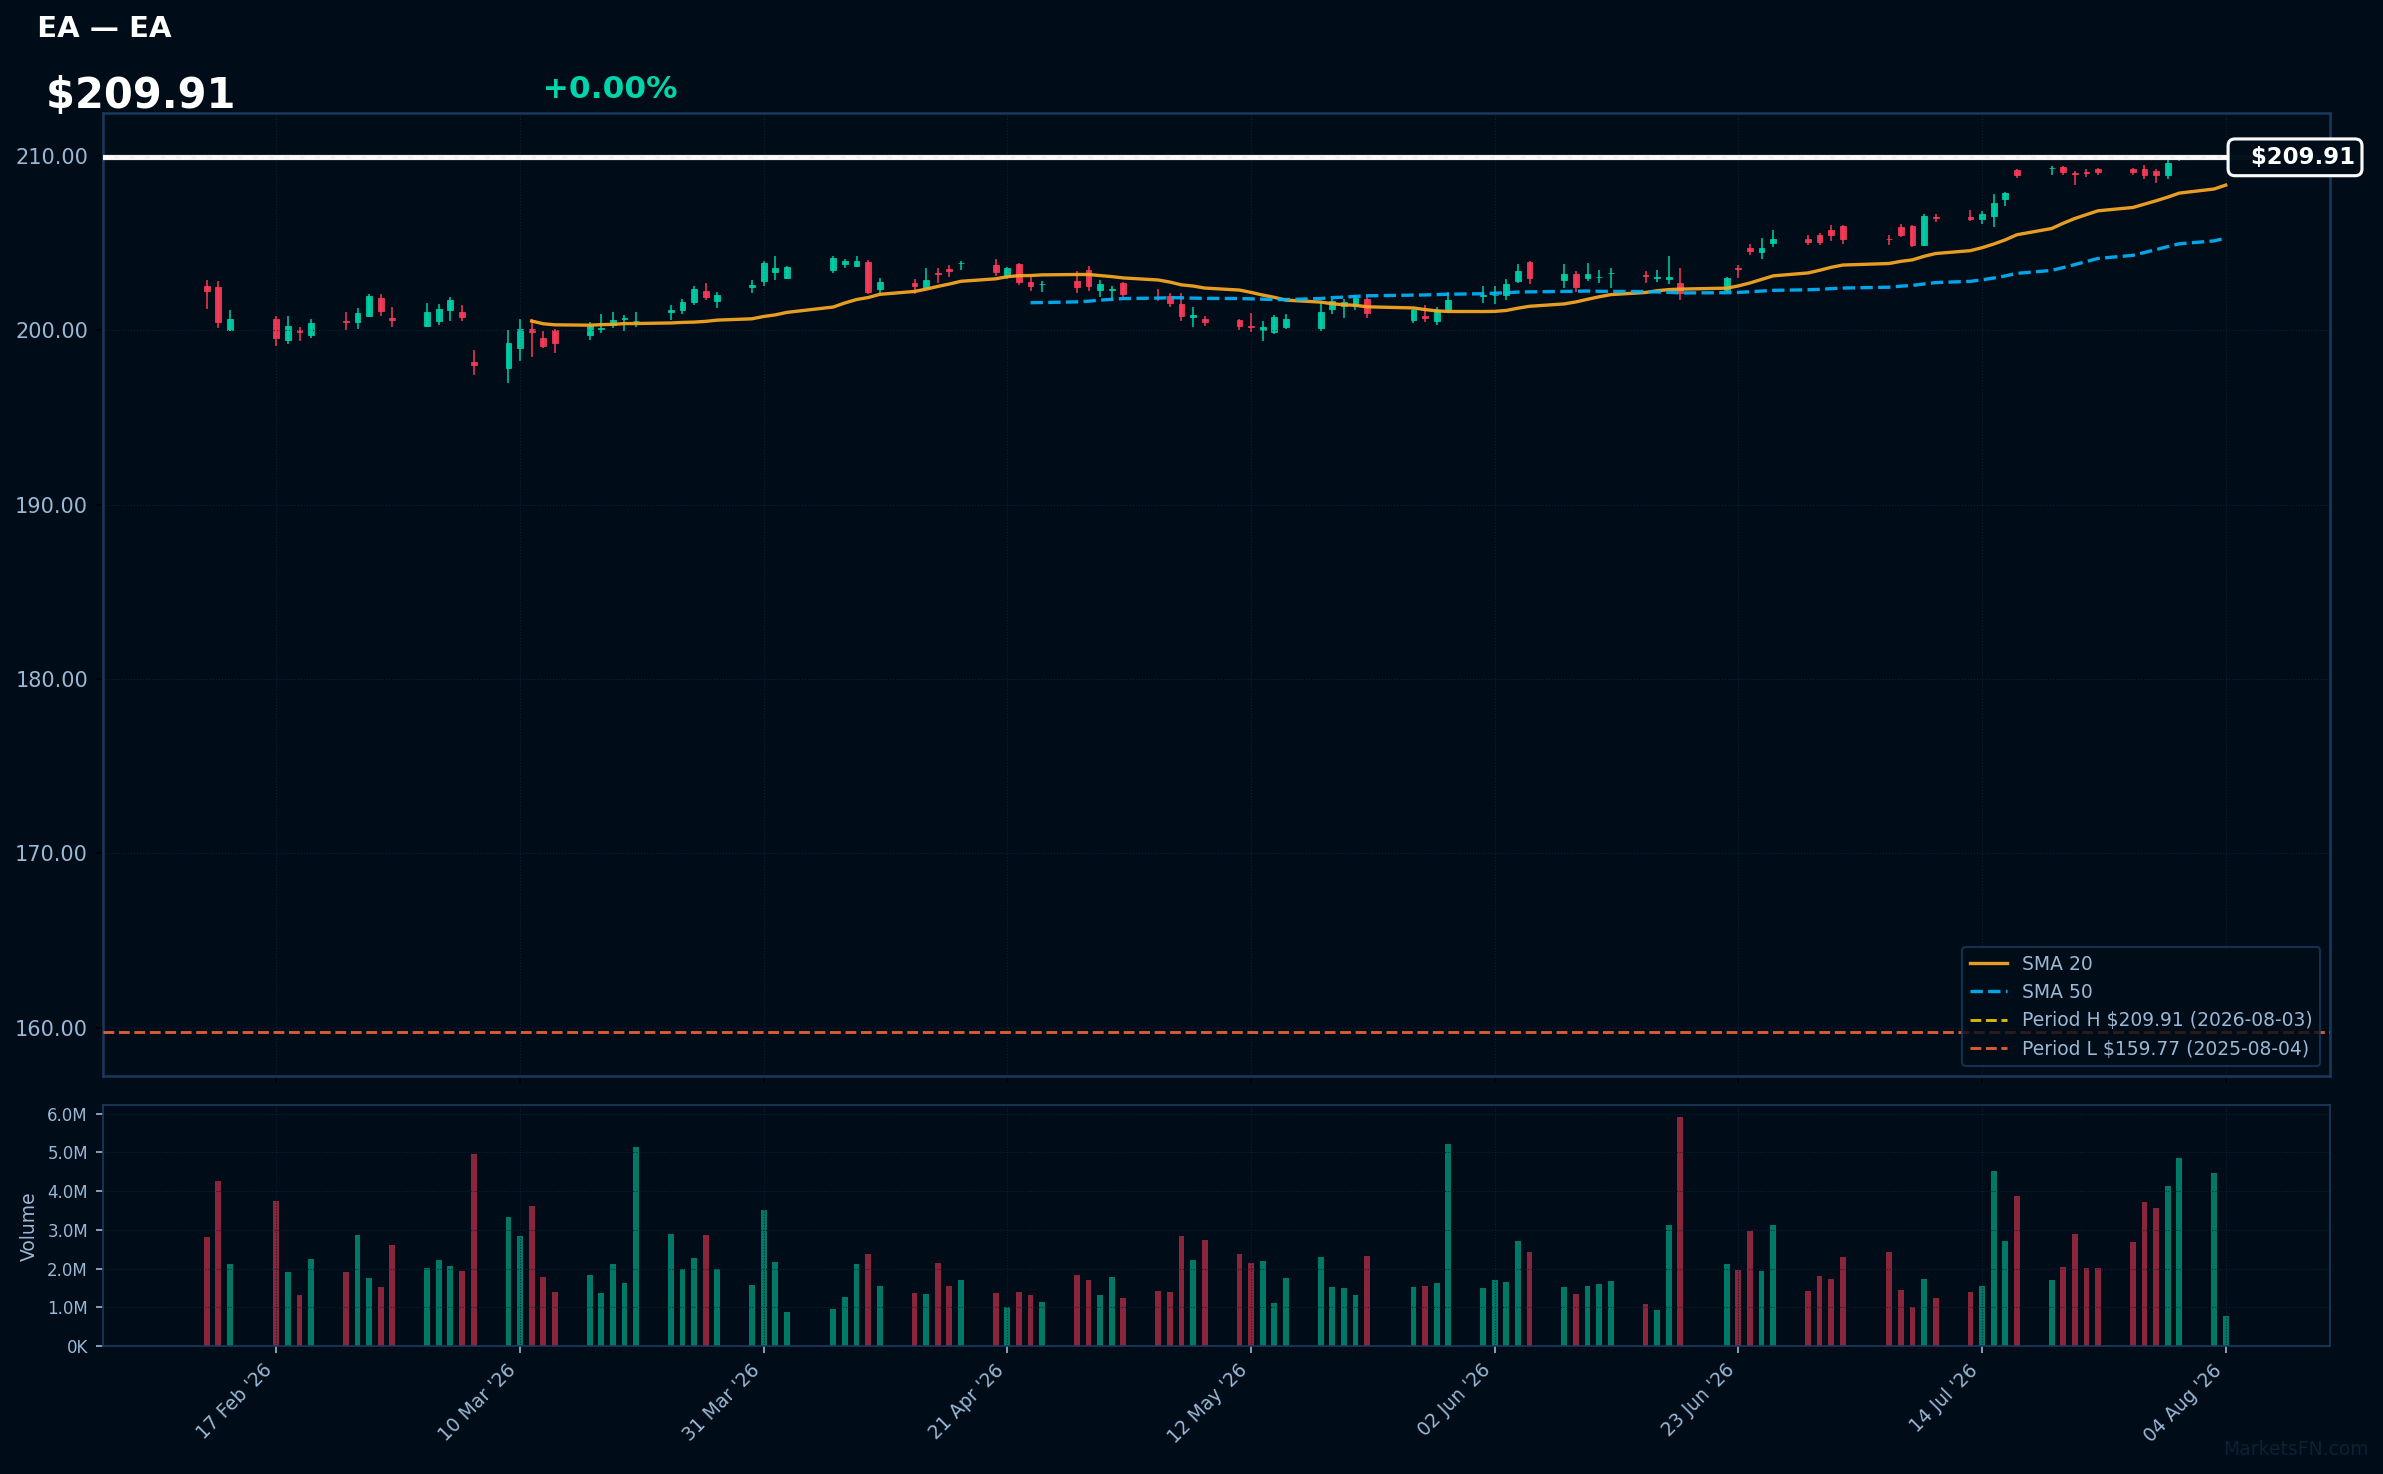
Task: Click the 0K volume axis label
Action: click(x=77, y=1347)
